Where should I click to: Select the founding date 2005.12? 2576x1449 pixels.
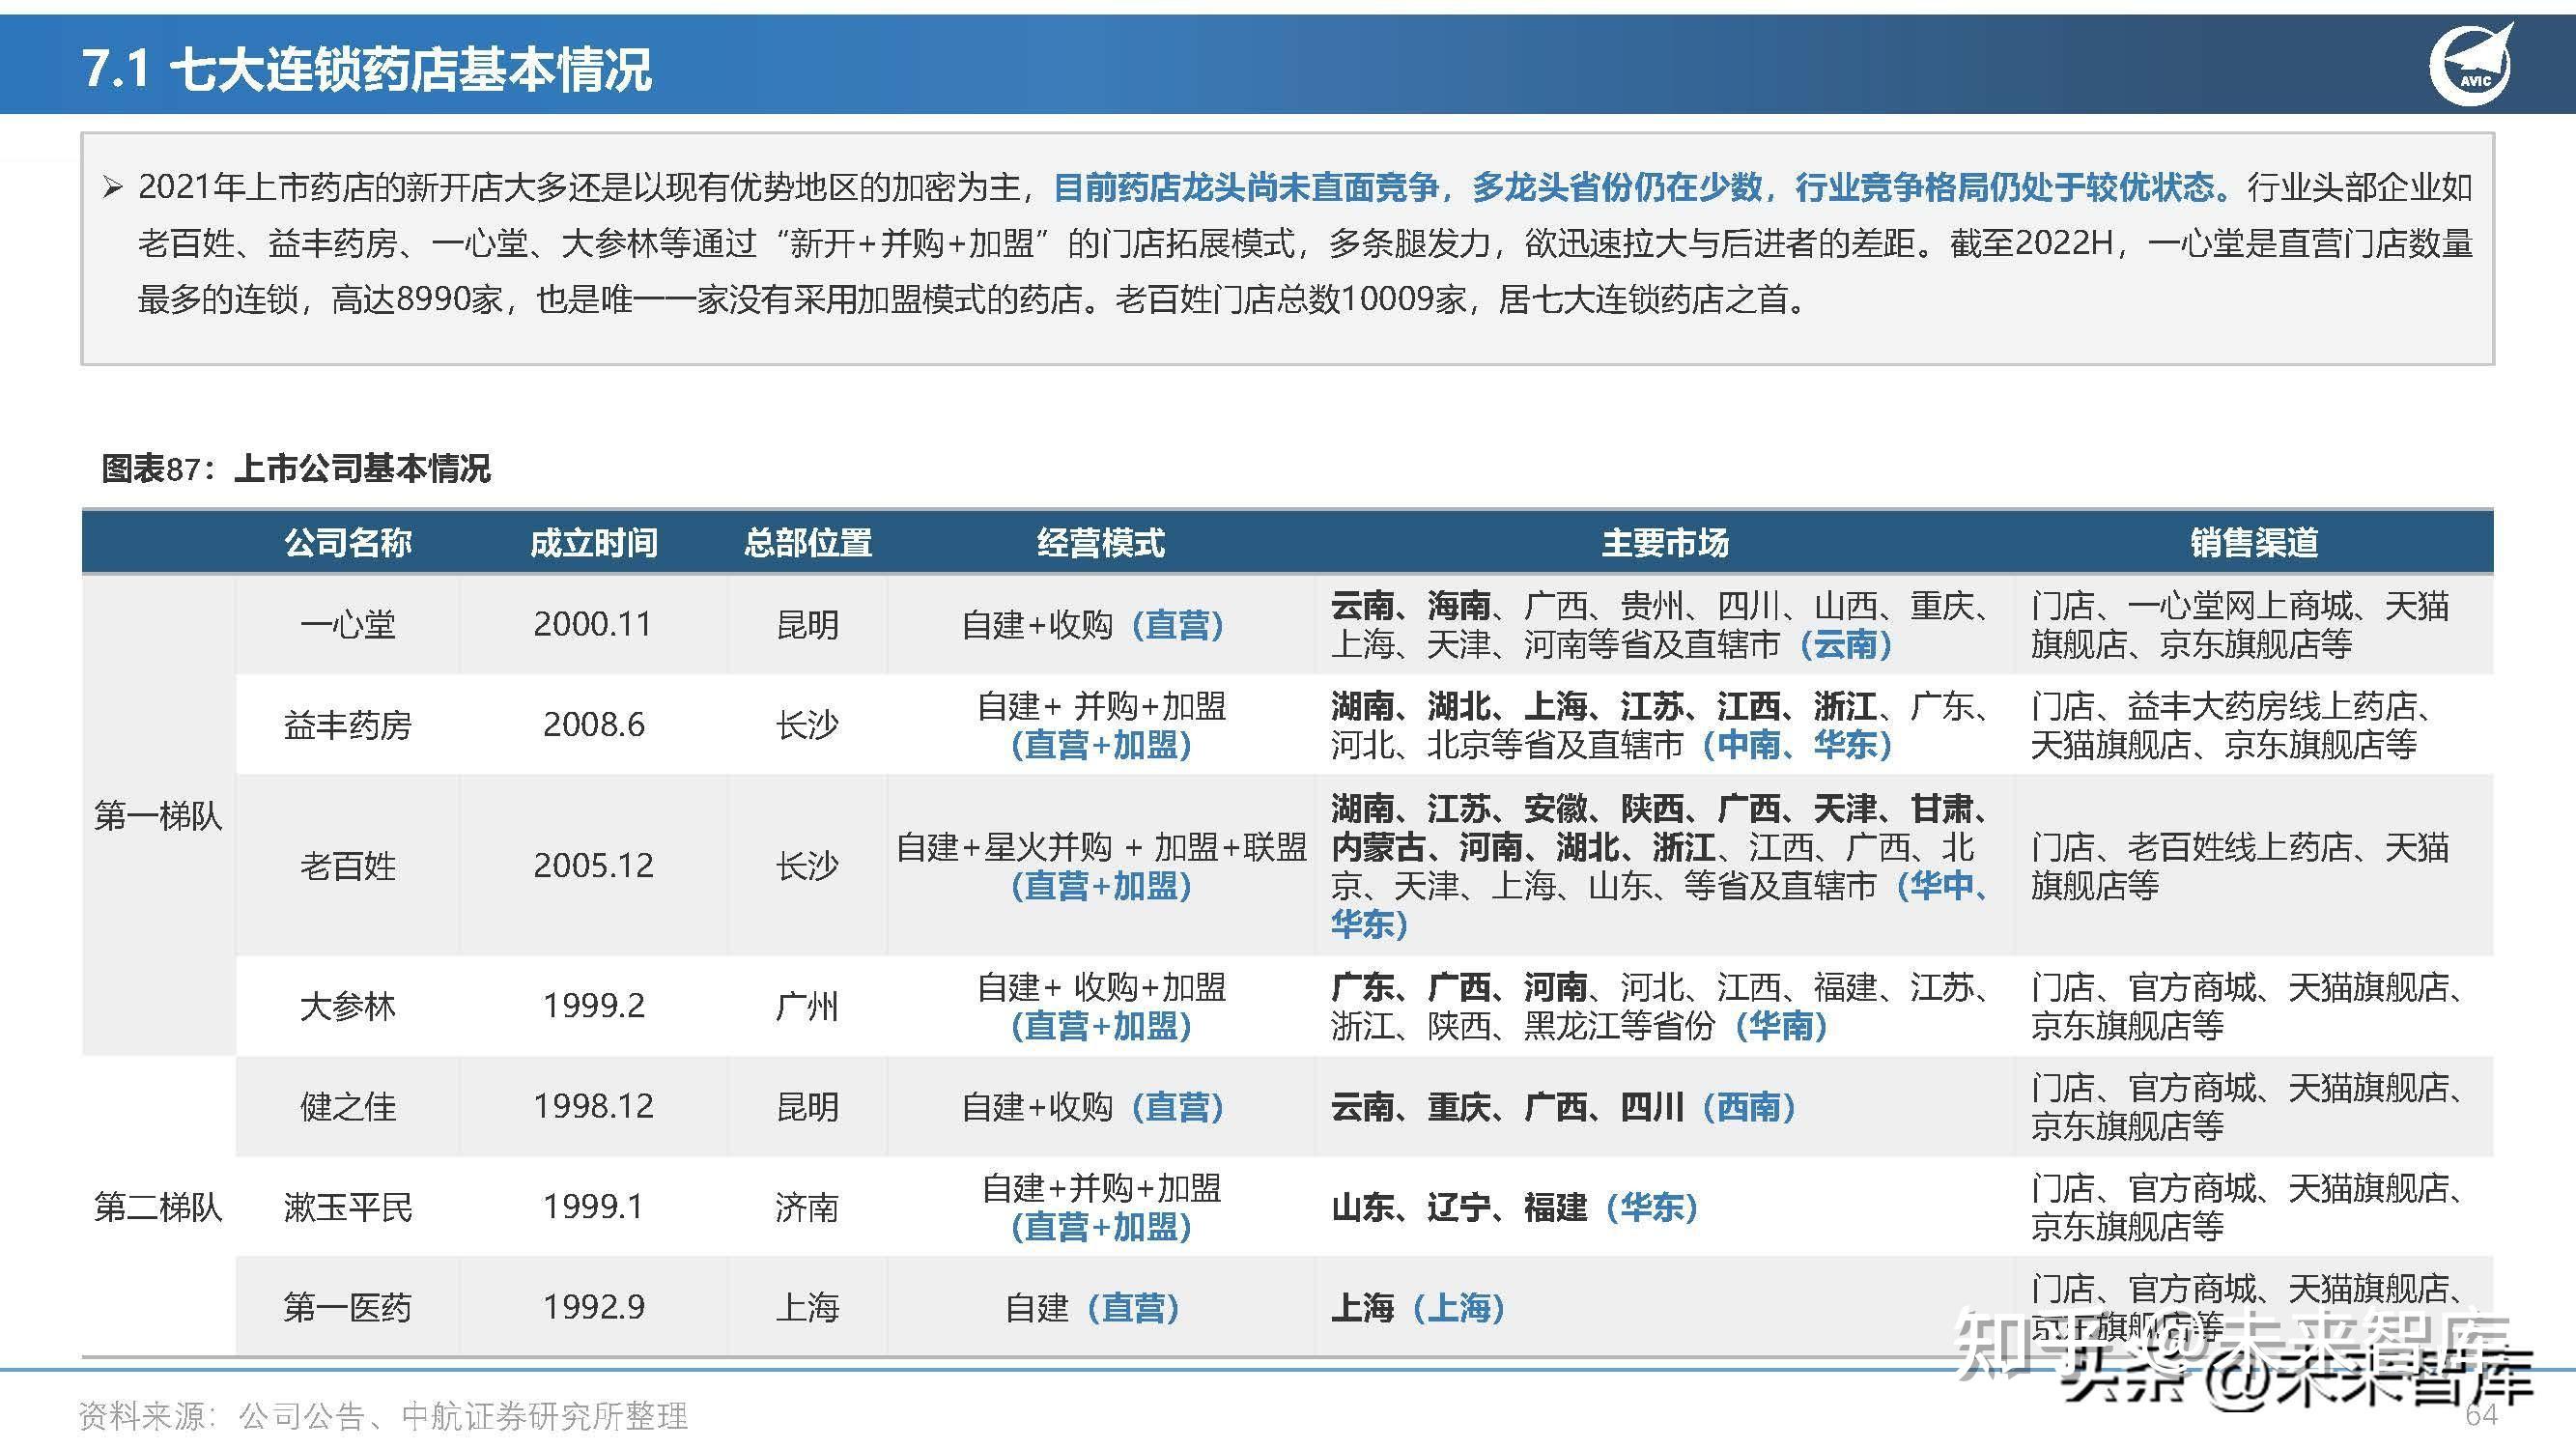593,865
